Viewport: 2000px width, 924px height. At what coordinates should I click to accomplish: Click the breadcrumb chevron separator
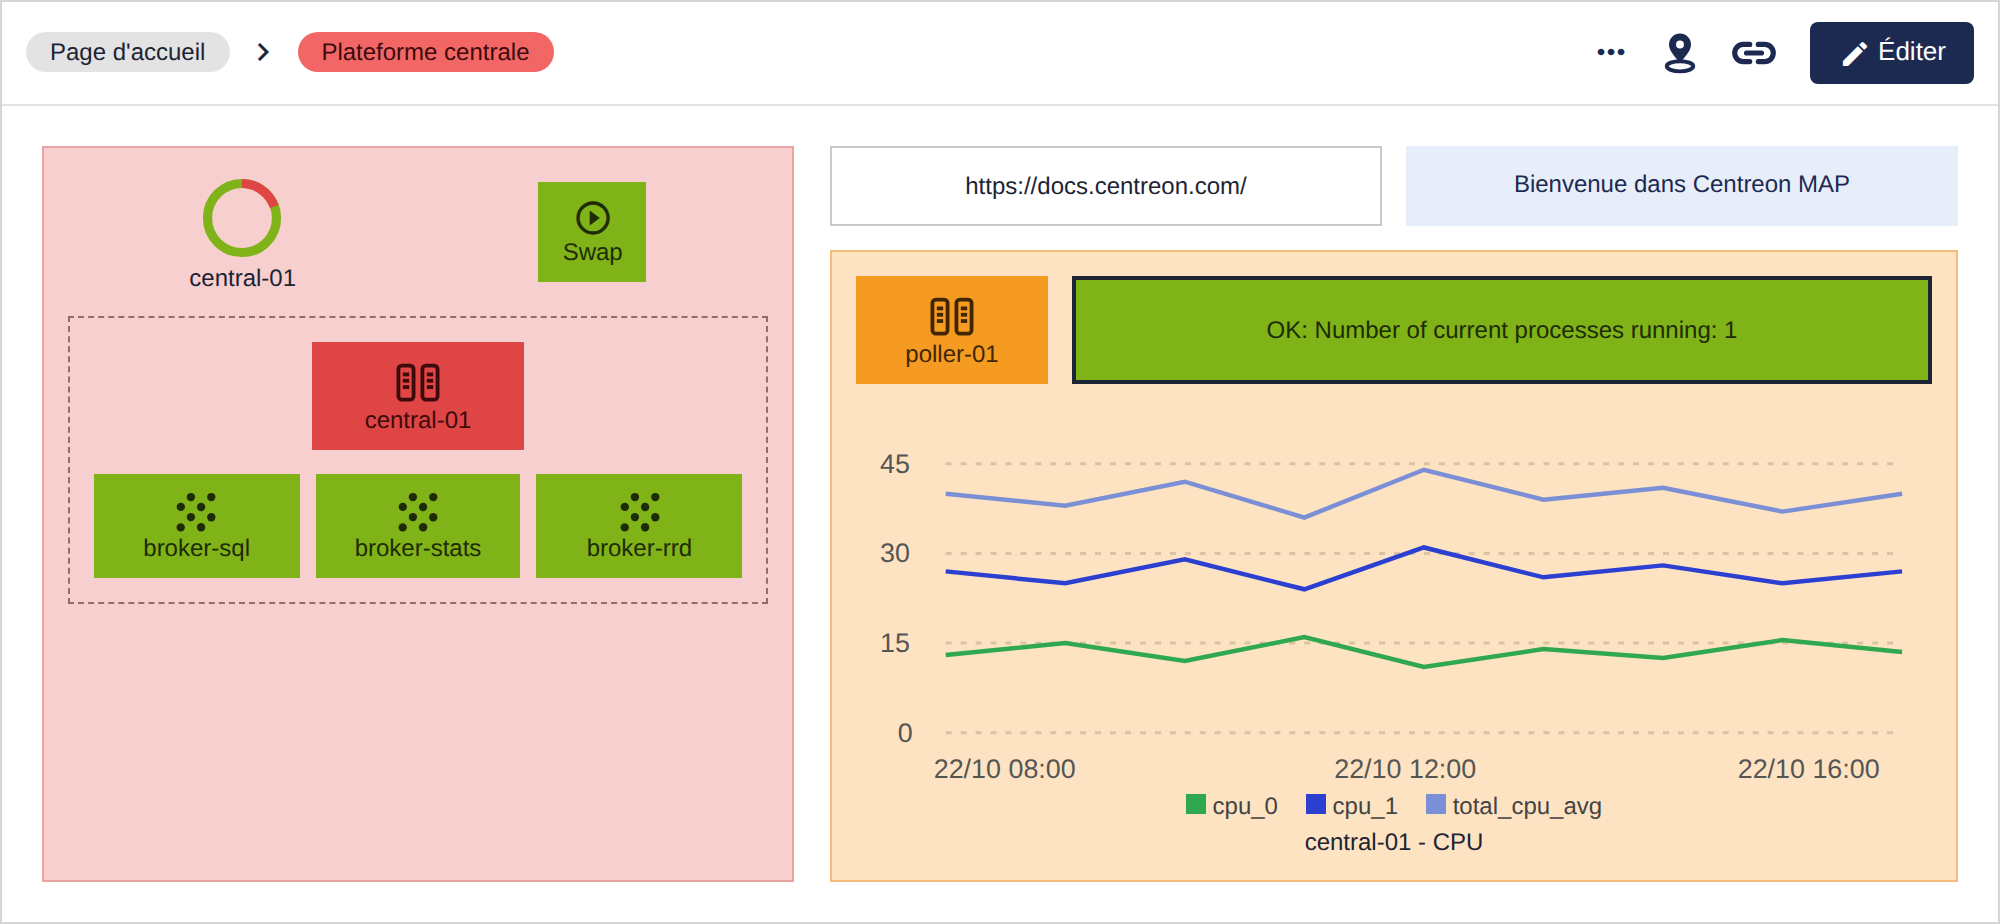coord(263,52)
